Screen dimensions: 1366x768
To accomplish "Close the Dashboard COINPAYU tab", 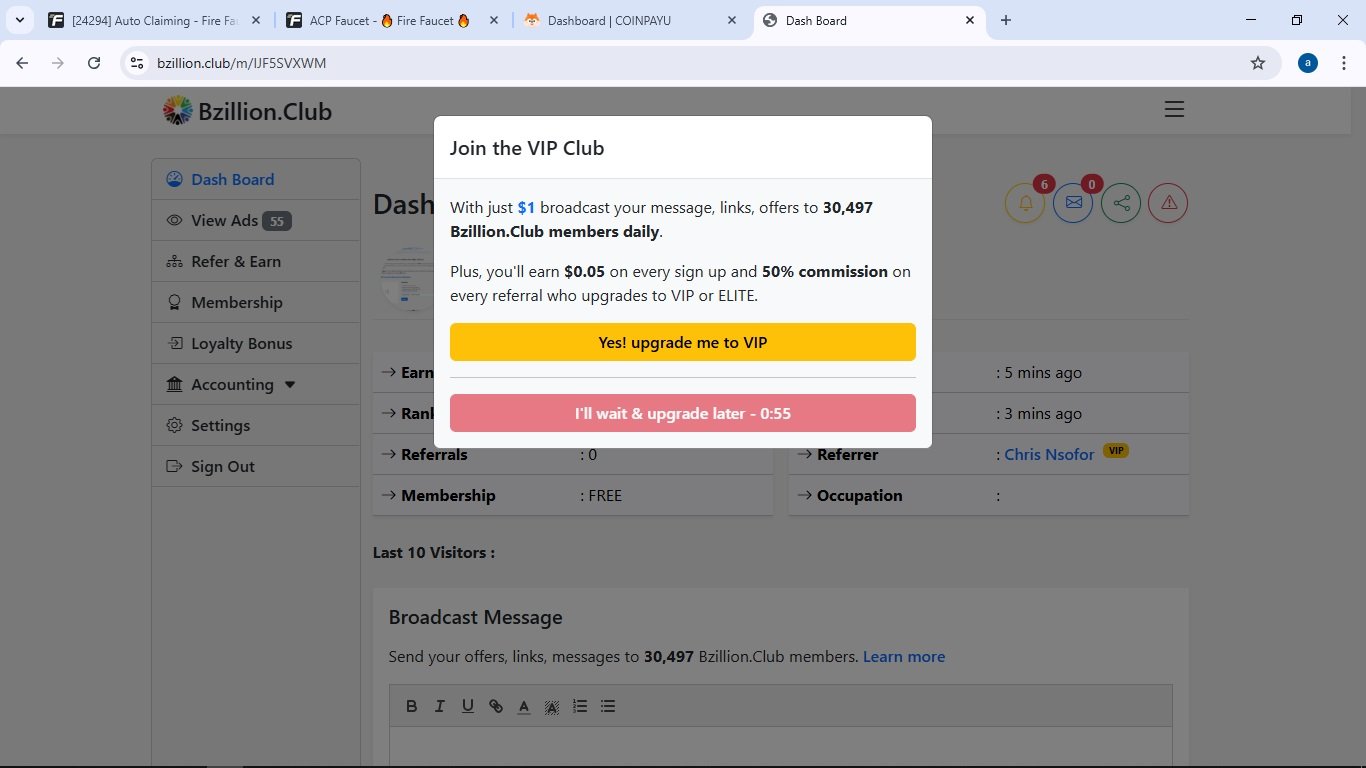I will pos(732,20).
